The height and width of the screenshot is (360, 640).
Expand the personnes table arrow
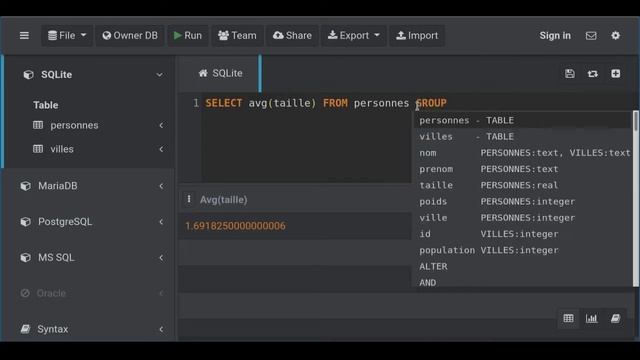(x=161, y=125)
